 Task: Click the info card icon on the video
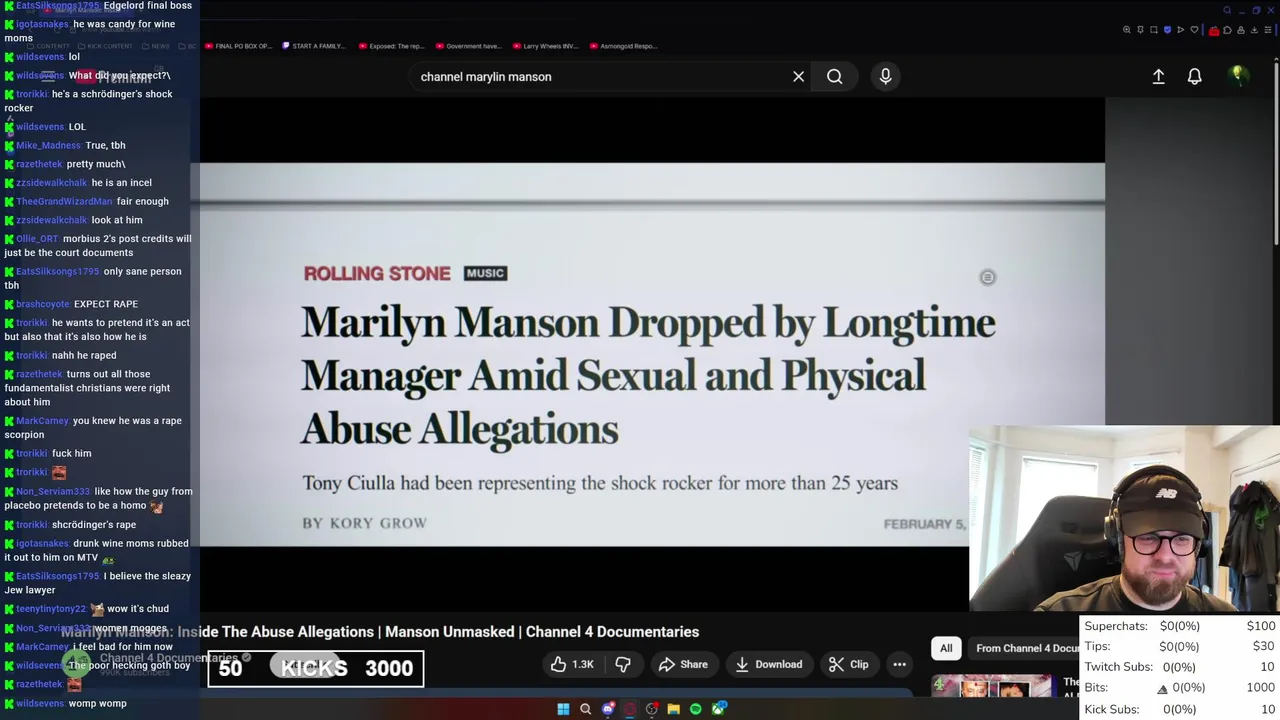coord(987,277)
